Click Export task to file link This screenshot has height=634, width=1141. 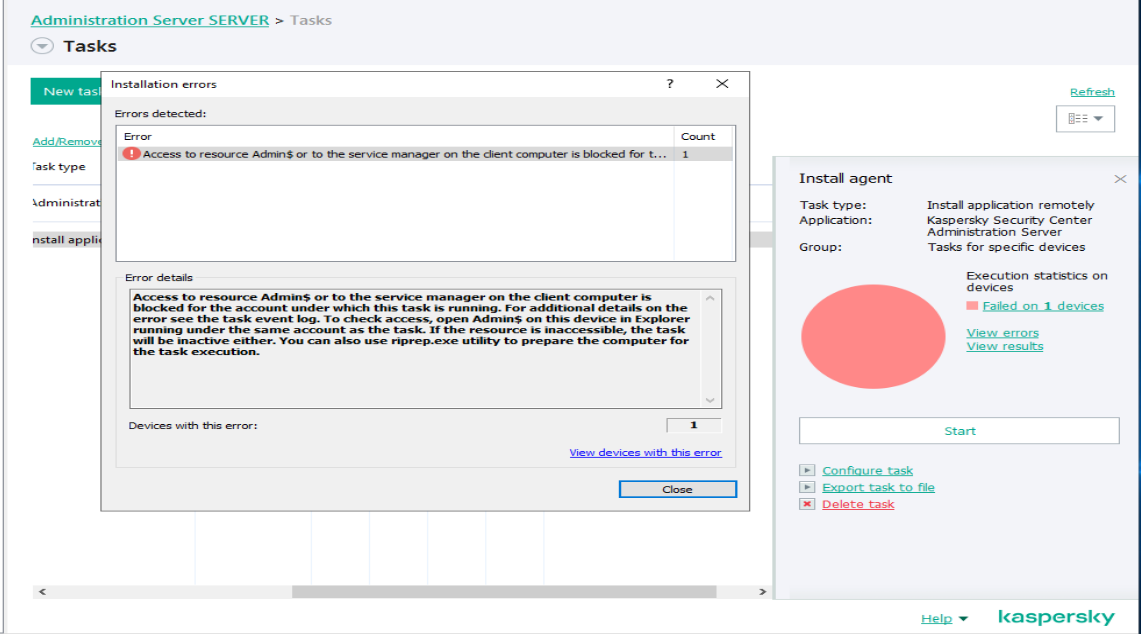(x=878, y=487)
